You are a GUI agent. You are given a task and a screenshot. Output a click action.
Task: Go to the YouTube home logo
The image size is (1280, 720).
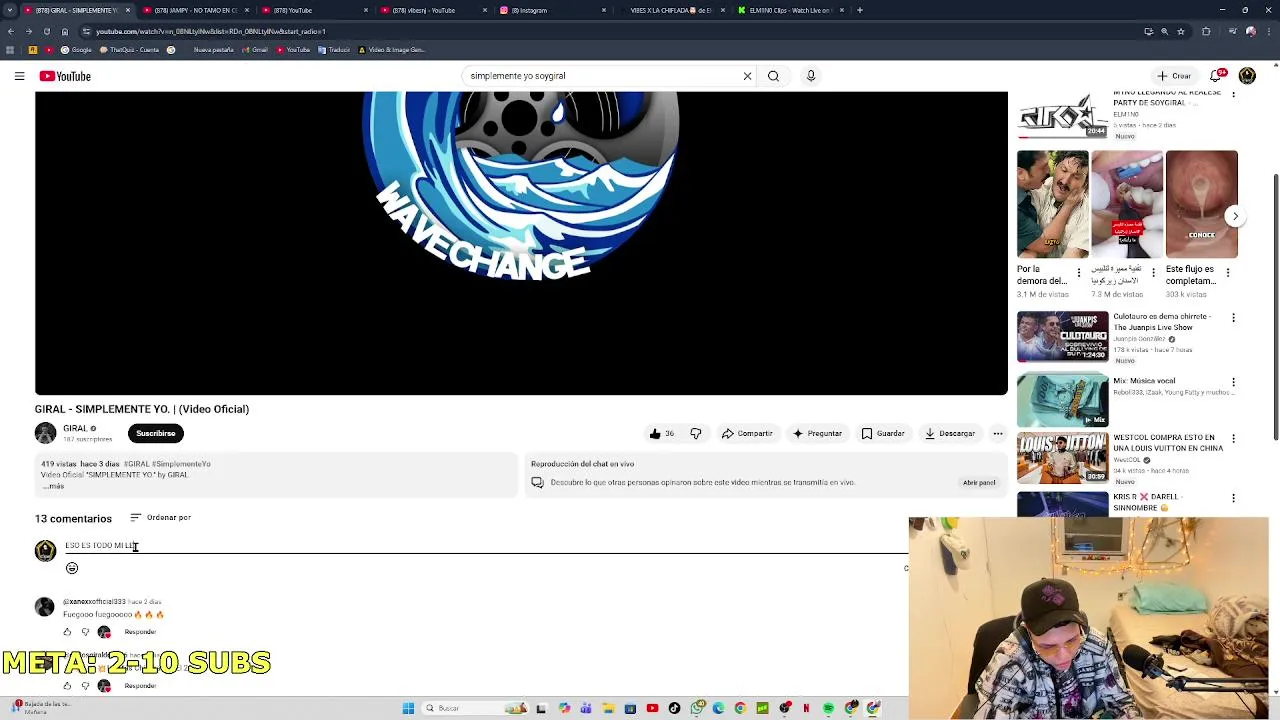coord(65,76)
